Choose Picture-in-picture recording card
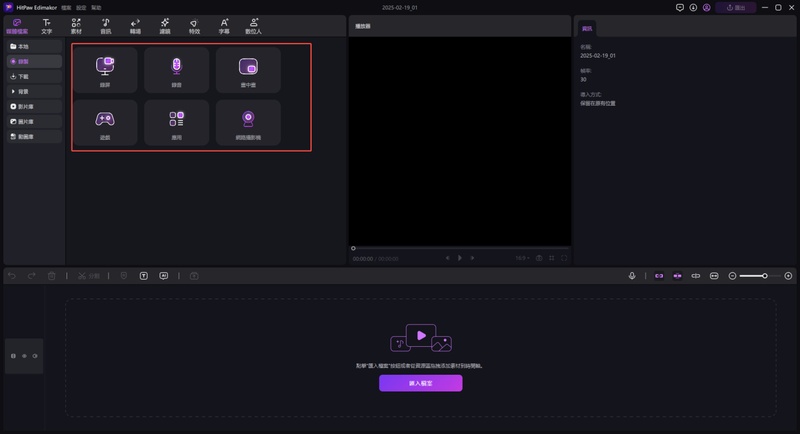 coord(248,70)
